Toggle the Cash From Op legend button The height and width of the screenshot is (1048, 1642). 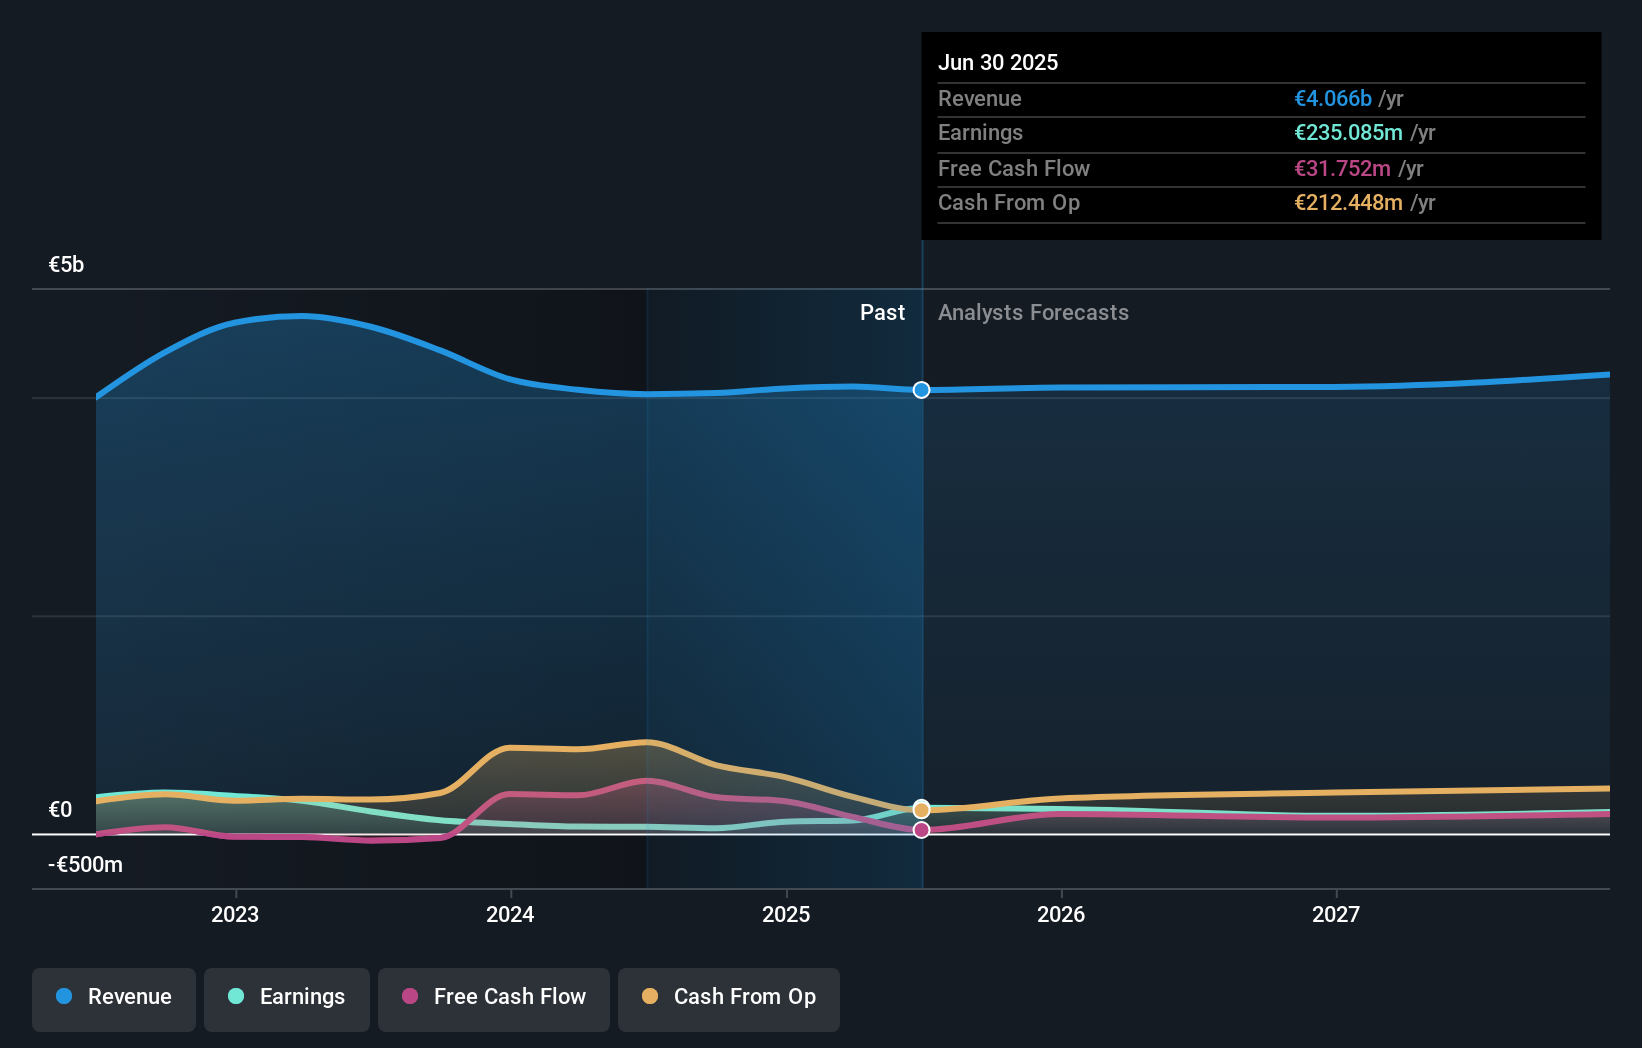(729, 999)
